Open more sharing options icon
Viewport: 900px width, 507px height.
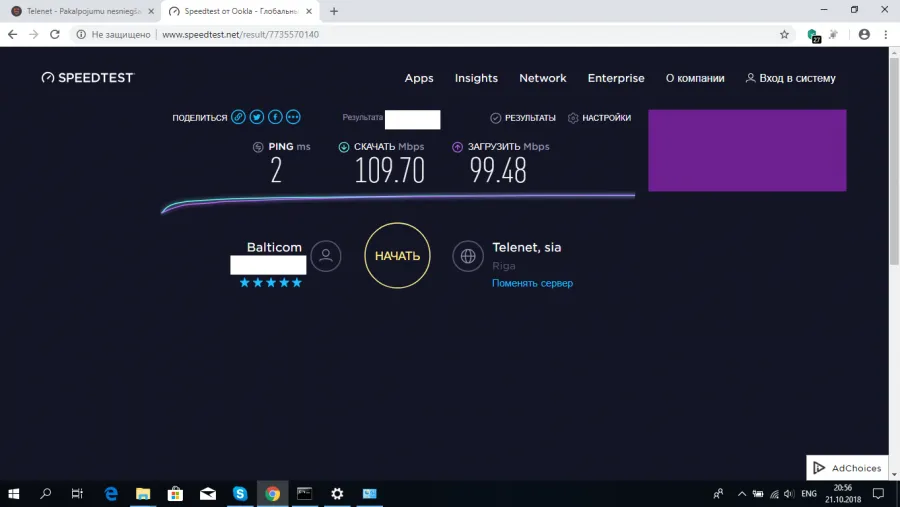click(293, 117)
